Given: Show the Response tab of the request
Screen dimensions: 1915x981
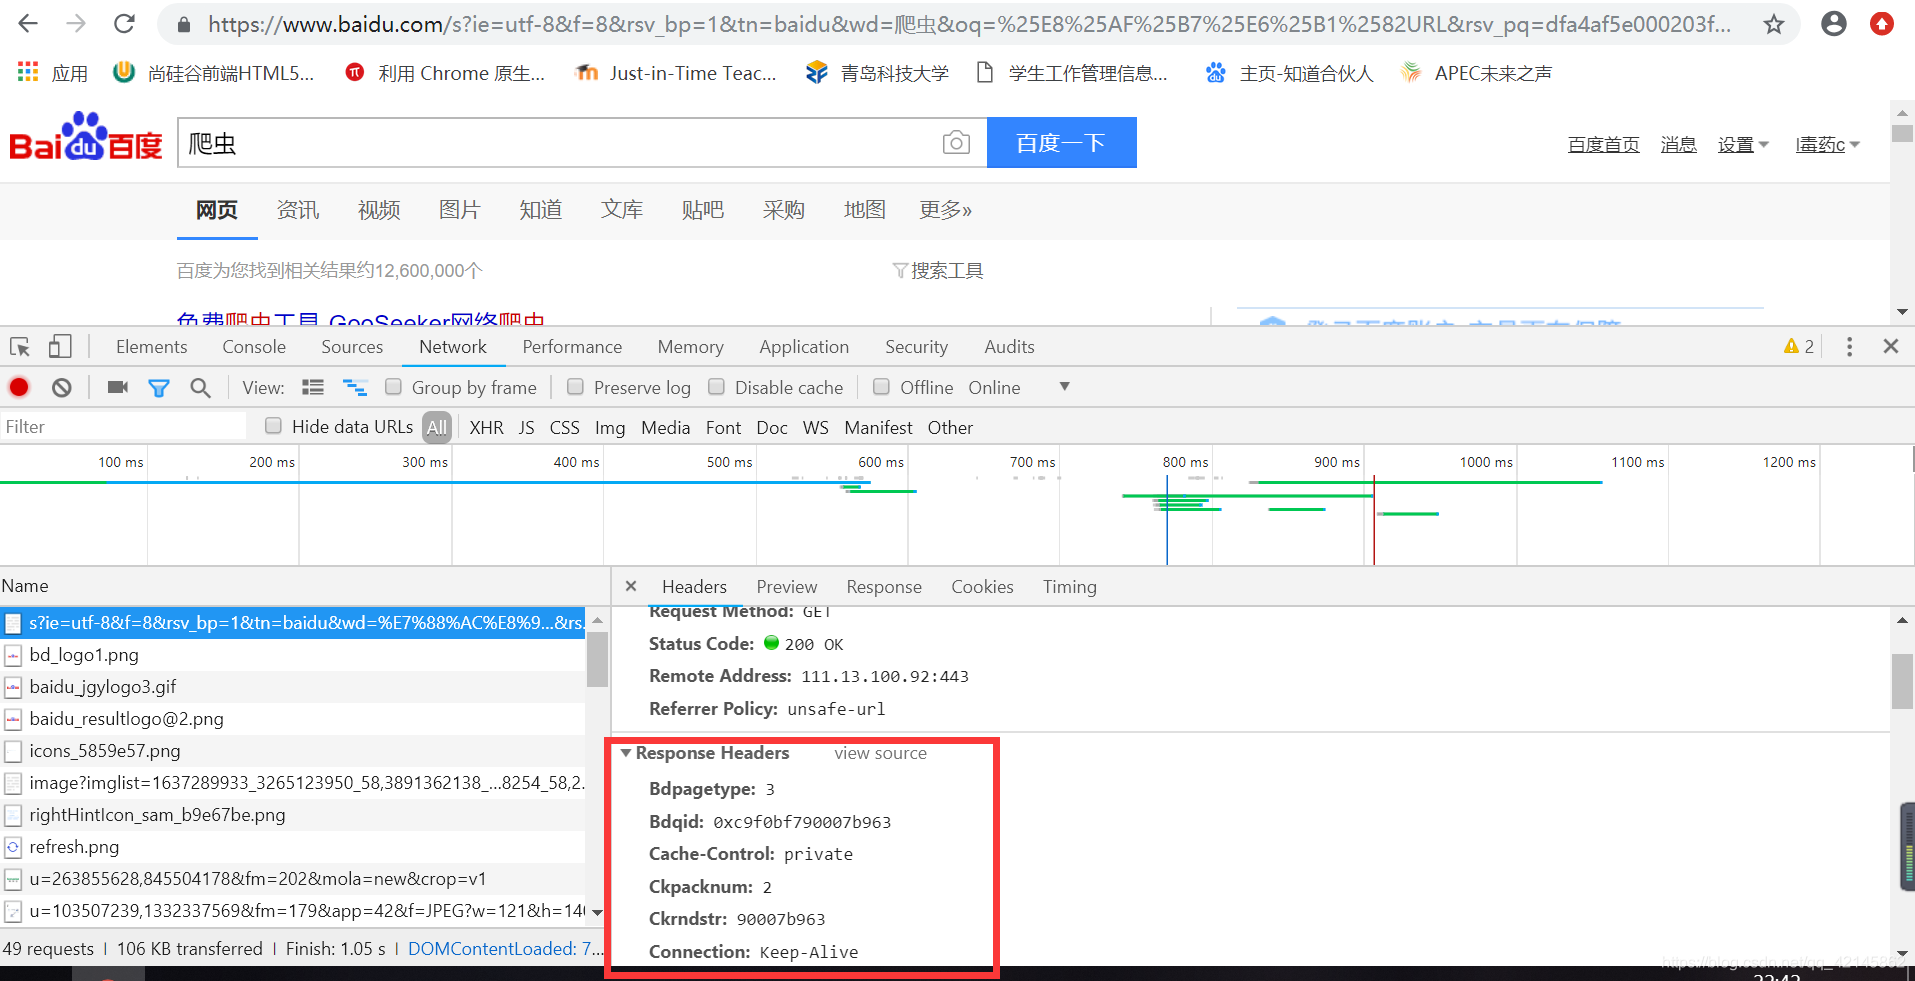Looking at the screenshot, I should click(884, 586).
